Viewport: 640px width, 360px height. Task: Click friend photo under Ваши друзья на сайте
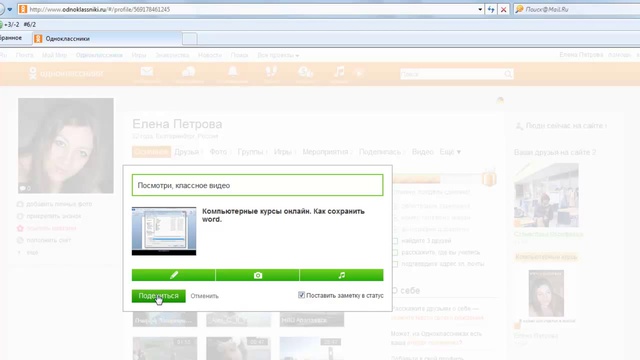coord(546,195)
